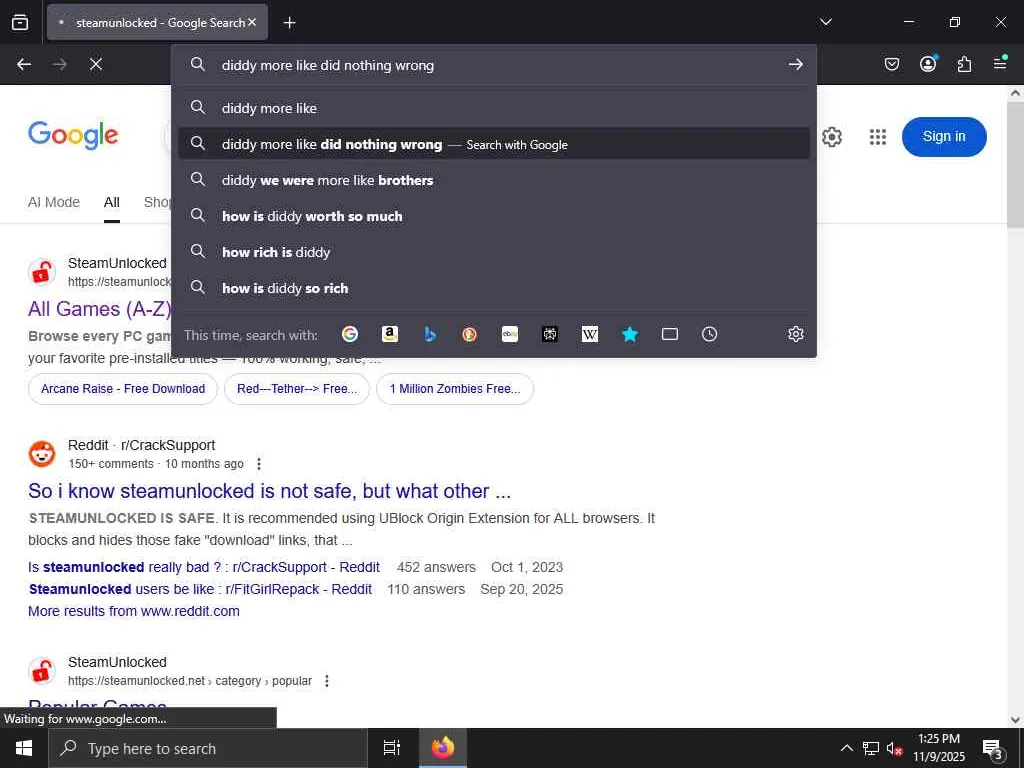Screen dimensions: 1024x768
Task: Switch to AI Mode tab
Action: [54, 202]
